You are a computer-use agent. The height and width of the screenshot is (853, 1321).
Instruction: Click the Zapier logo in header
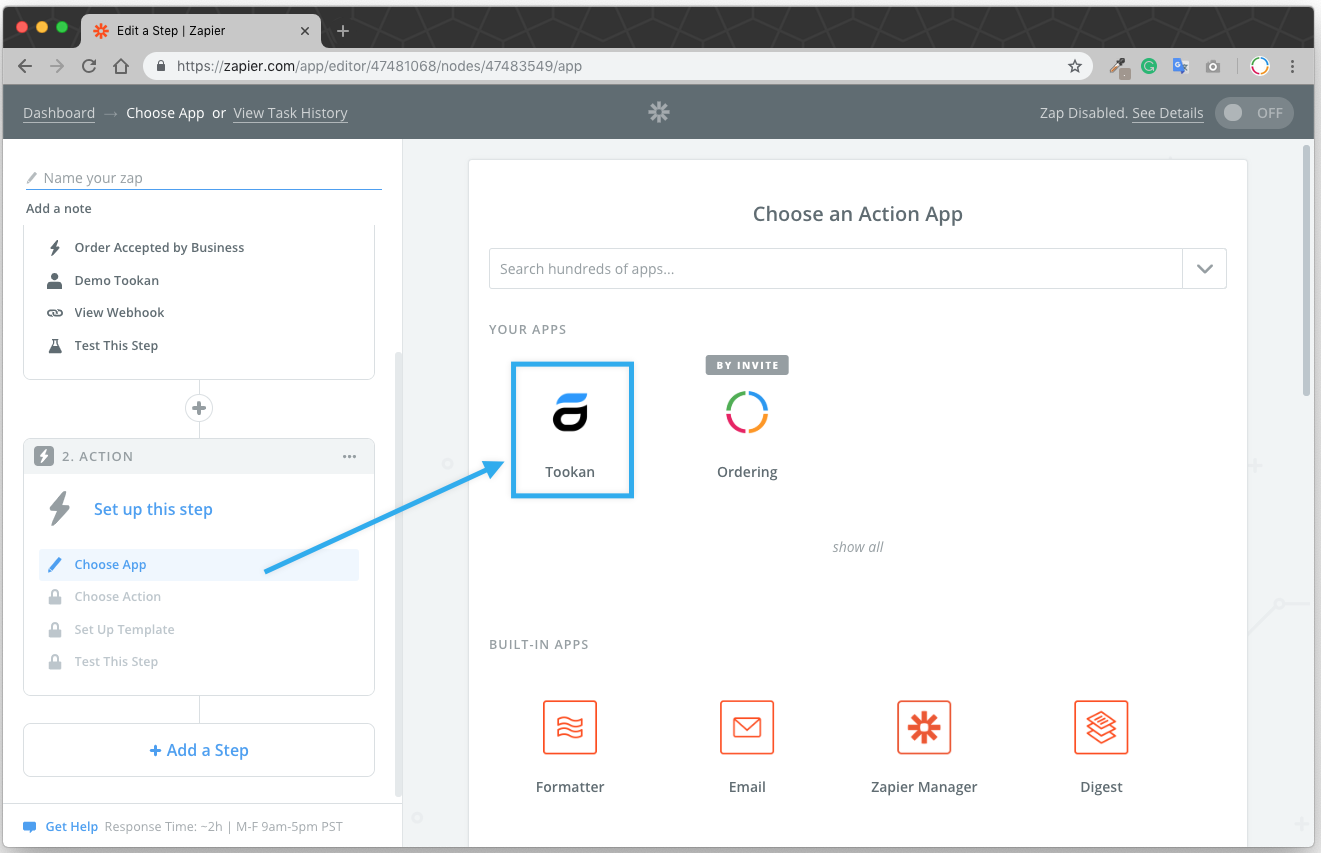(x=658, y=112)
